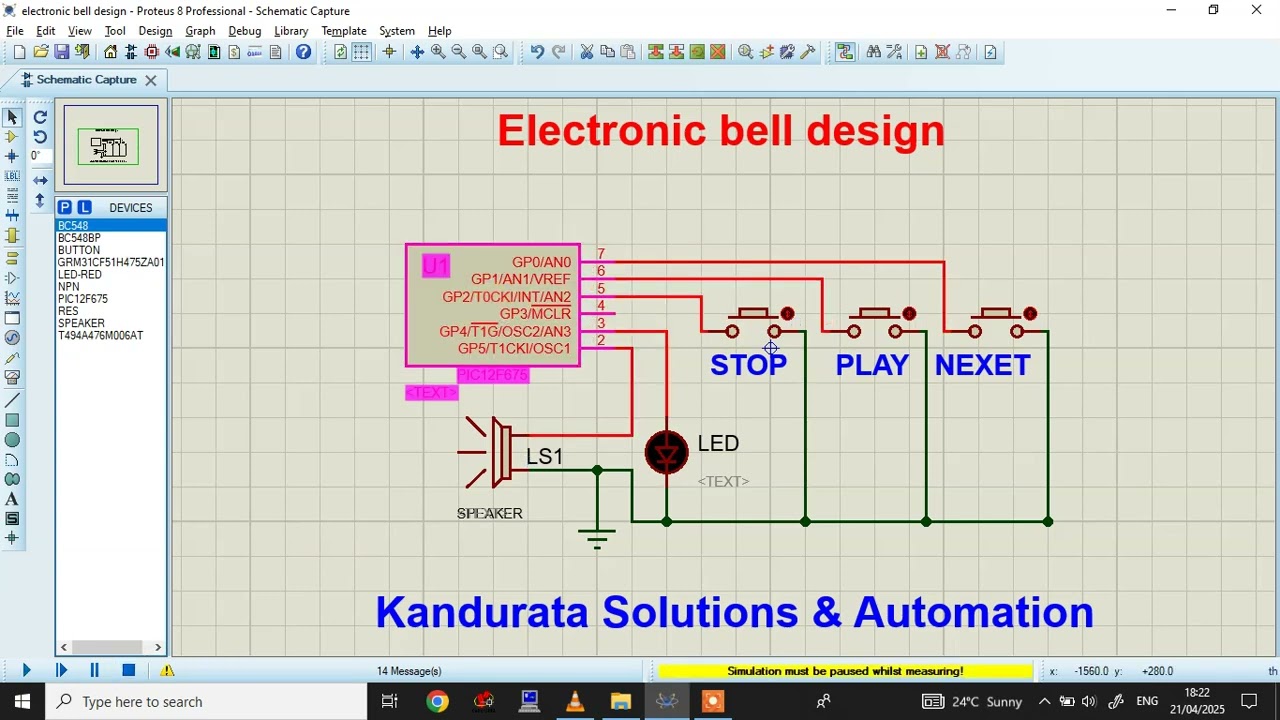Click the Search binoculars icon
This screenshot has width=1280, height=720.
click(873, 52)
